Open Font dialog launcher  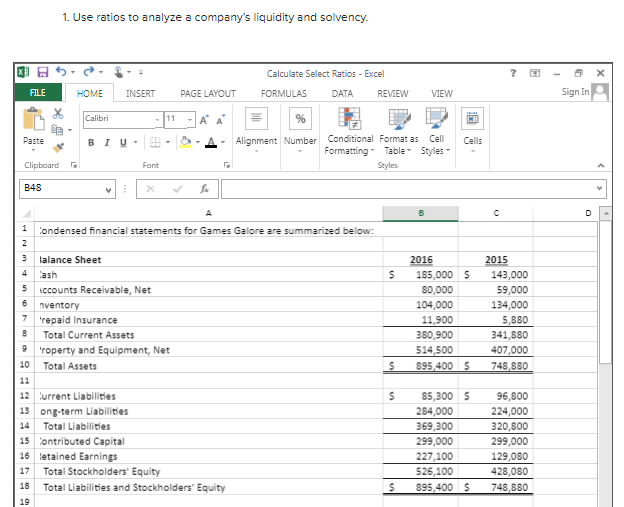tap(226, 165)
